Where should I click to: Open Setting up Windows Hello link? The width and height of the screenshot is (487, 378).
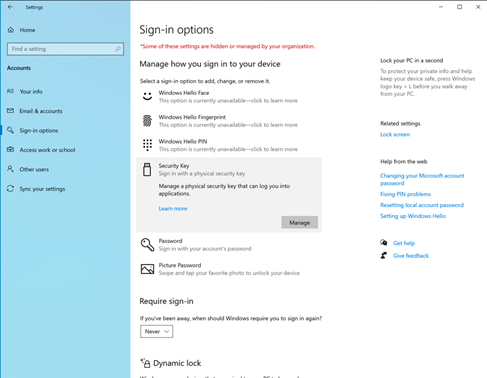coord(413,216)
